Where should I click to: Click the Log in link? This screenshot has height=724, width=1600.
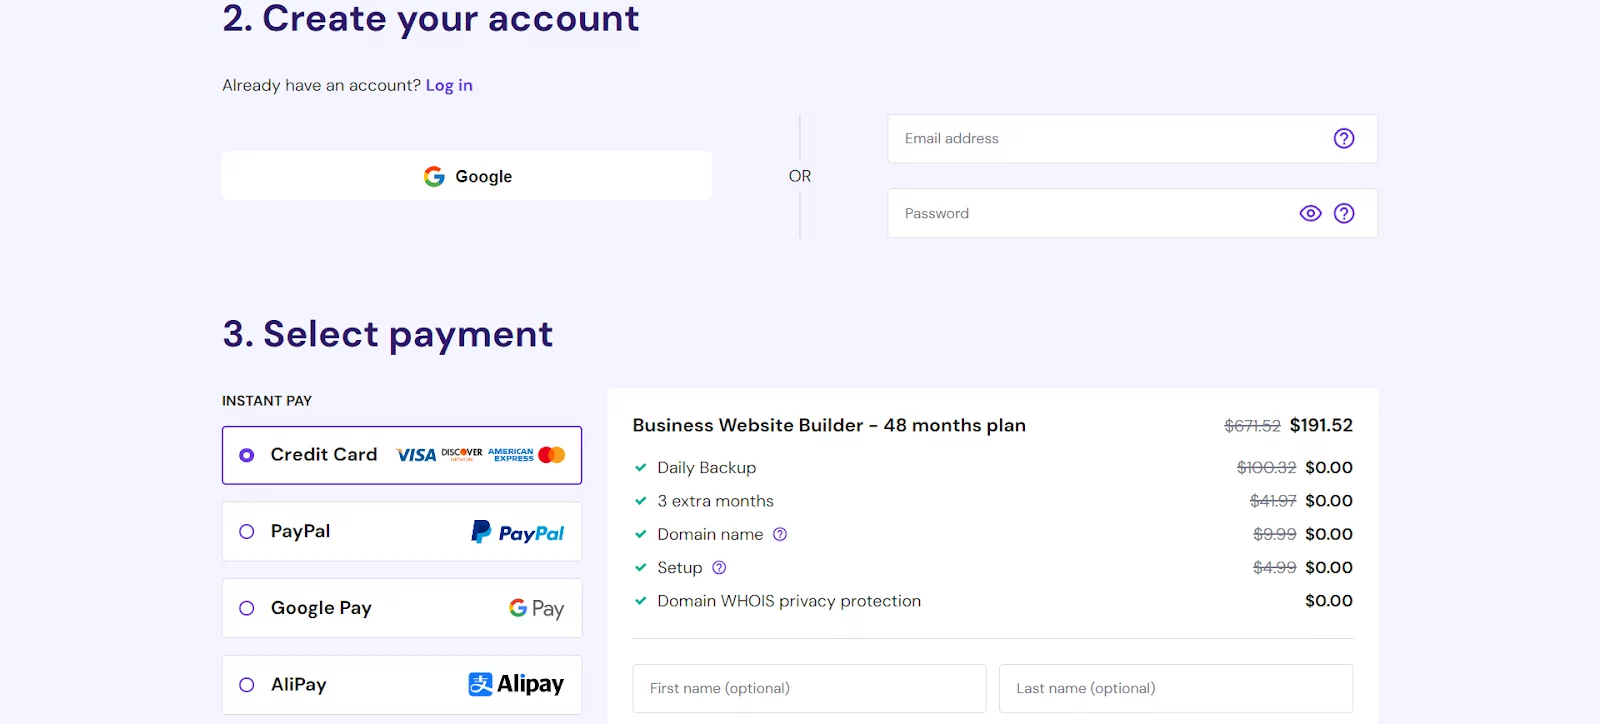pos(448,85)
